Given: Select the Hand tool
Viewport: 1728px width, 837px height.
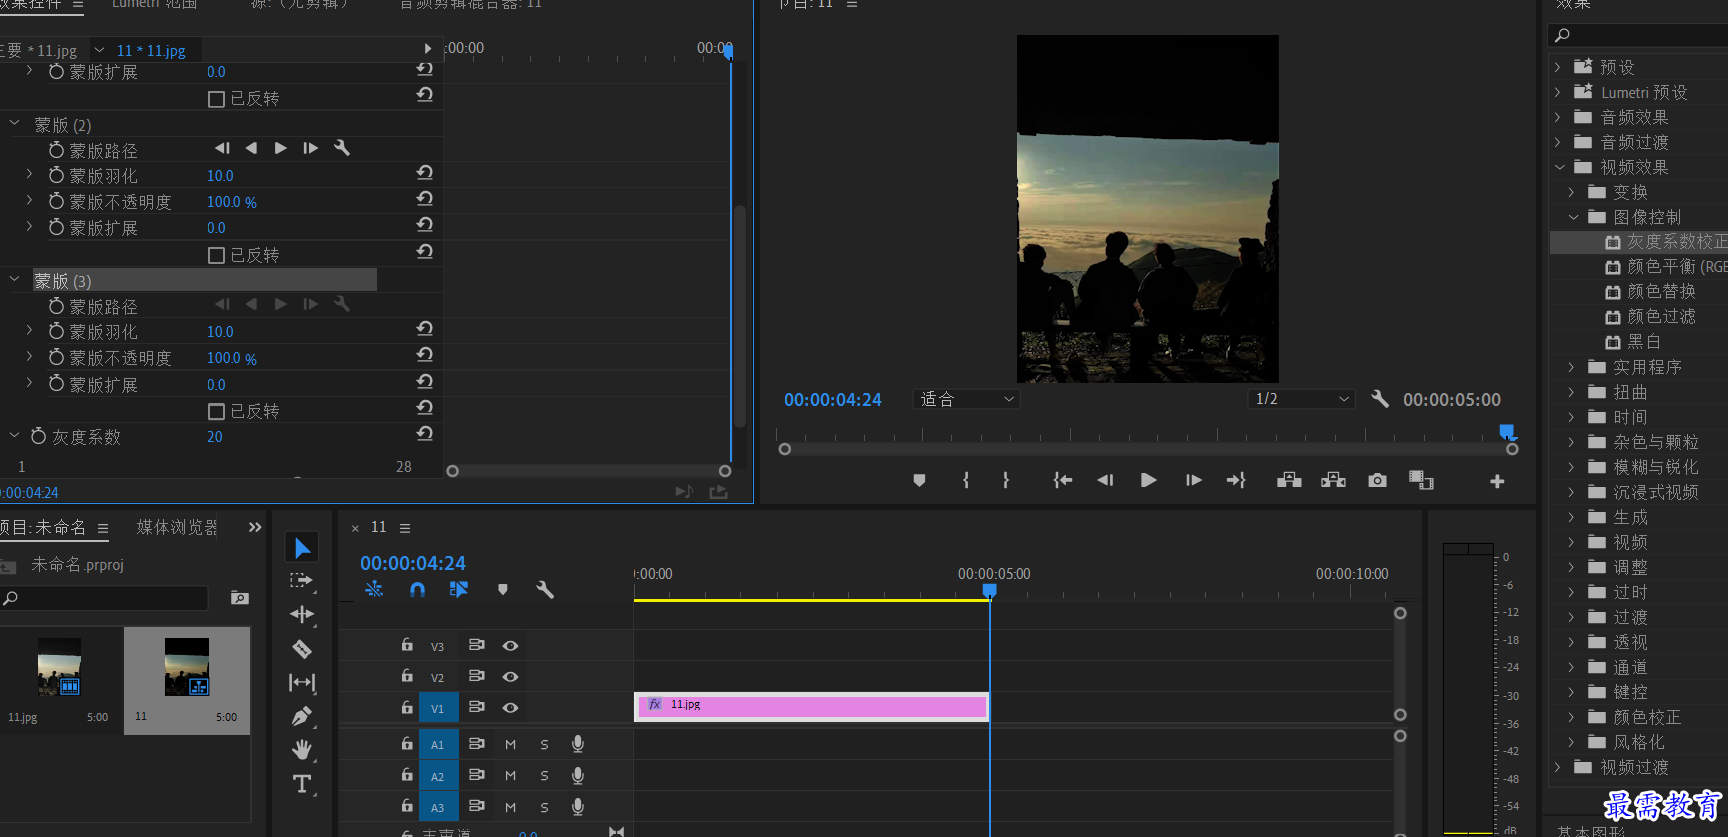Looking at the screenshot, I should [302, 750].
